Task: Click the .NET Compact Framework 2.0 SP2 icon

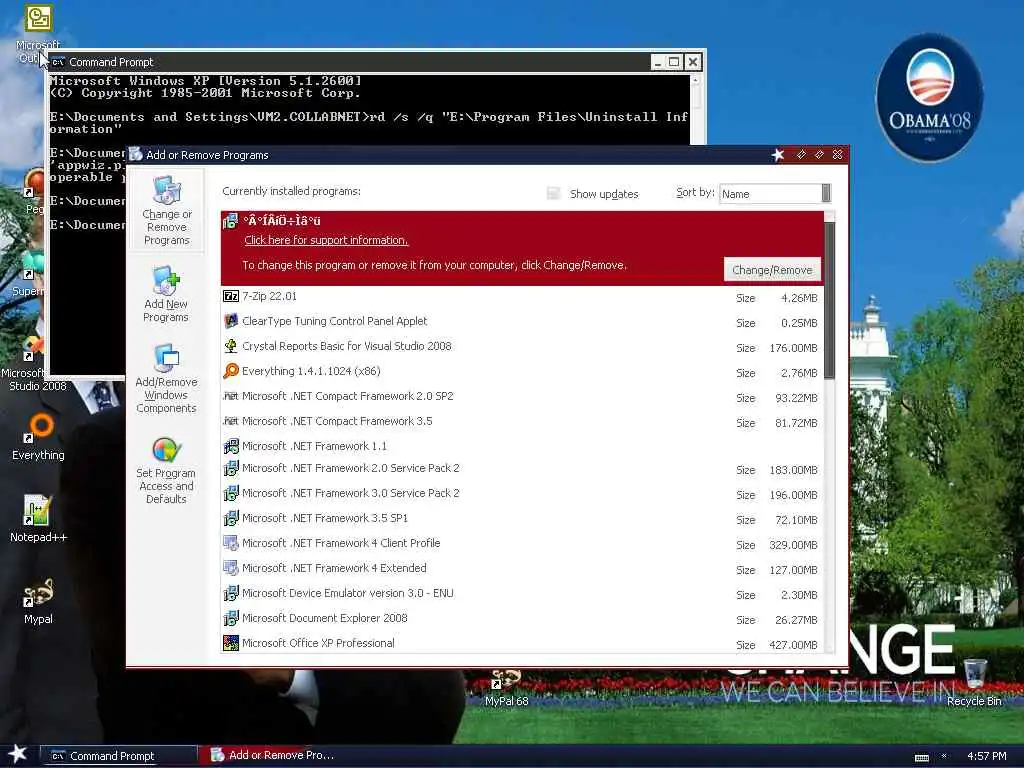Action: click(231, 396)
